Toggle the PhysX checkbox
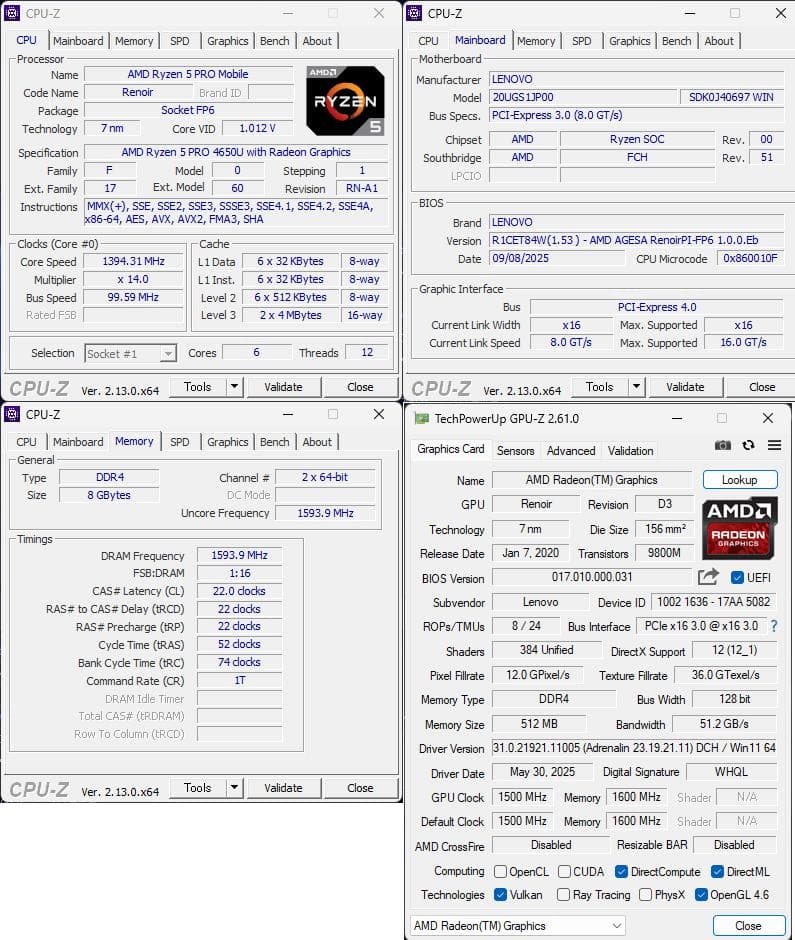Image resolution: width=795 pixels, height=940 pixels. [645, 894]
